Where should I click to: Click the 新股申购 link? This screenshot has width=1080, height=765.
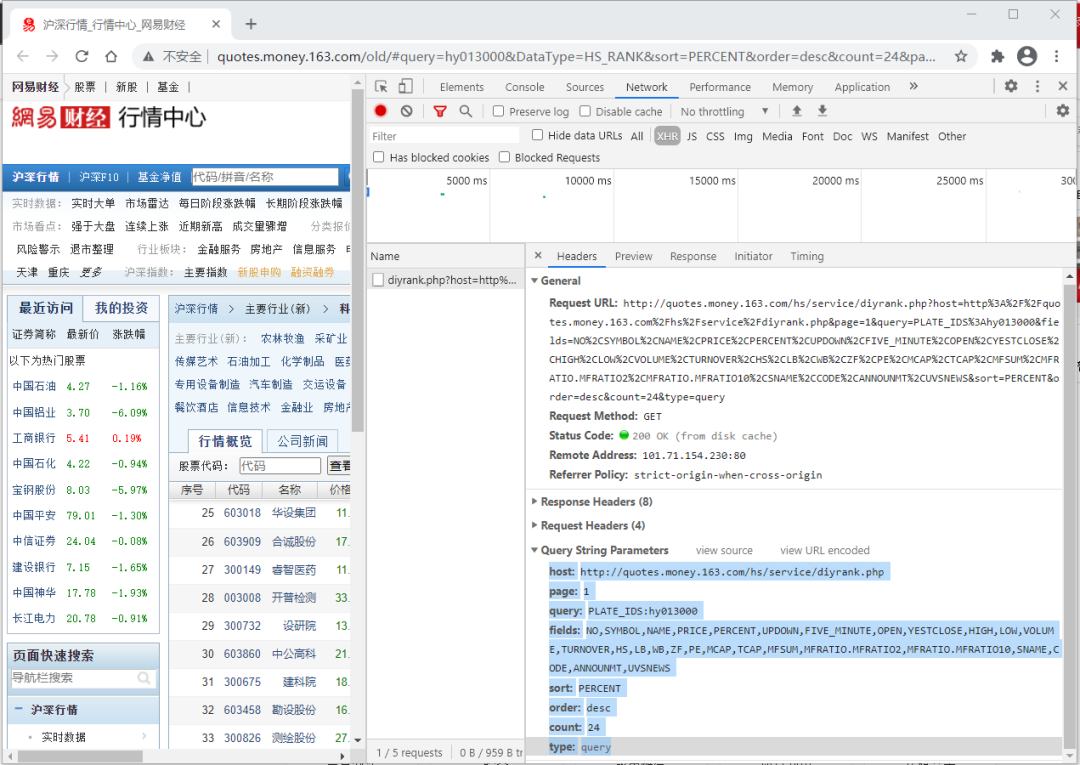[259, 272]
